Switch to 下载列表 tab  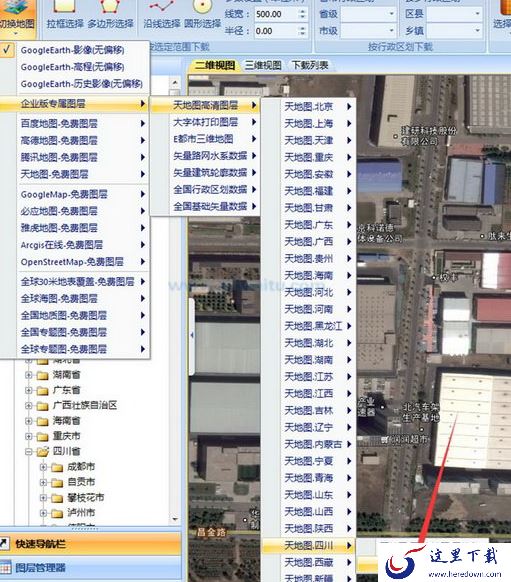coord(310,66)
